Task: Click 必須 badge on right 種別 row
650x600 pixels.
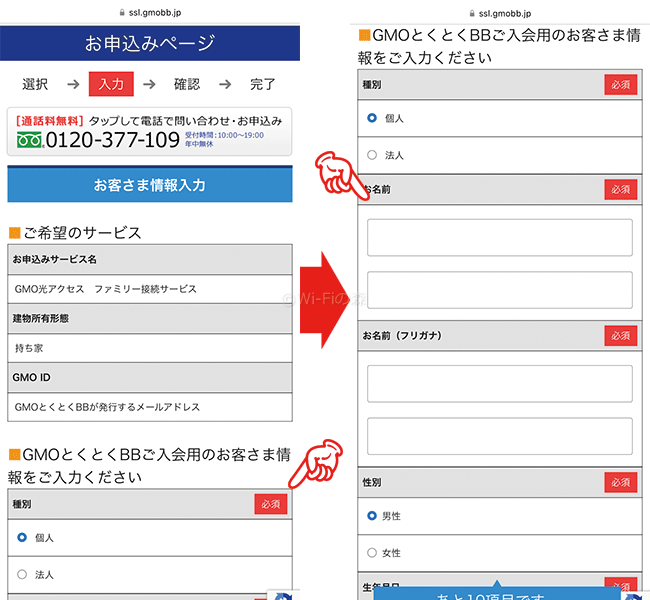Action: (x=621, y=85)
